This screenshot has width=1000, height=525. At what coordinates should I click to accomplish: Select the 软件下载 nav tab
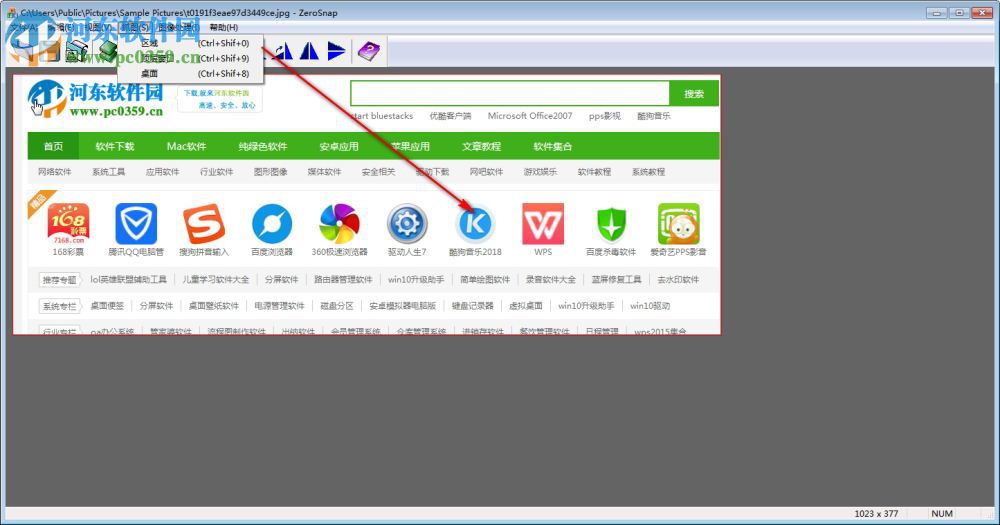click(x=115, y=146)
